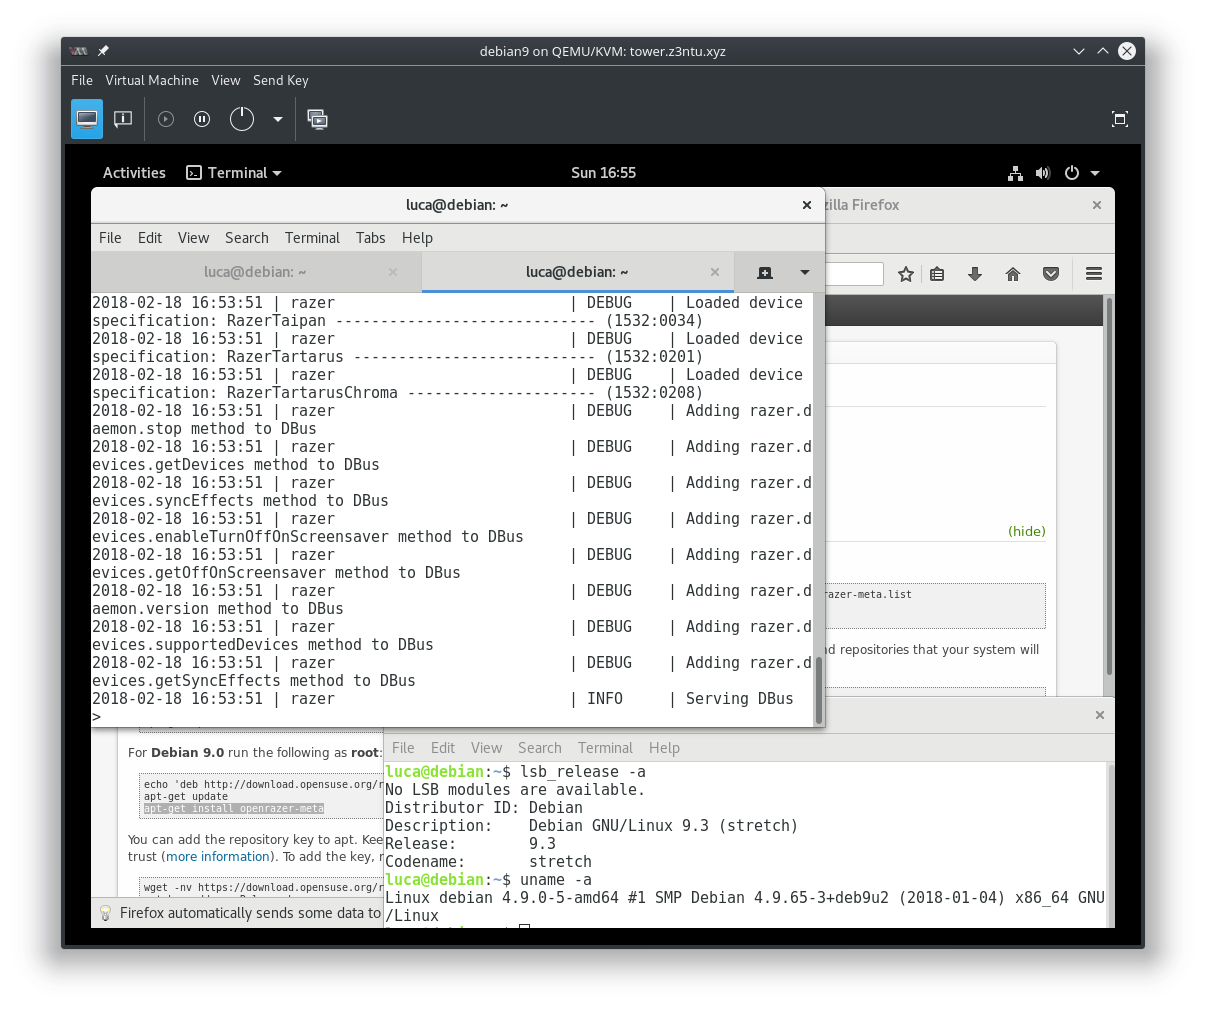Open Firefox downloads
This screenshot has height=1010, width=1206.
(x=975, y=273)
